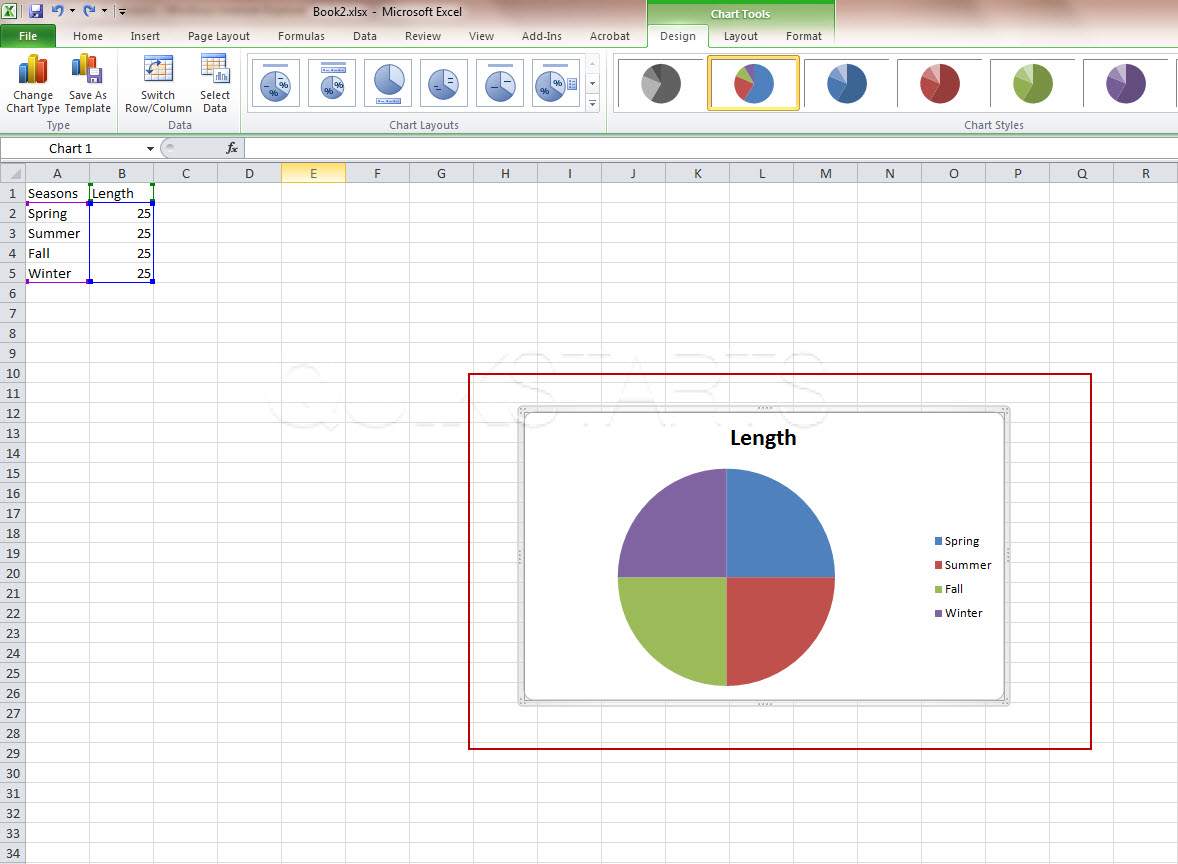Click cell A5 containing Winter
Screen dimensions: 1178x864
(x=57, y=273)
